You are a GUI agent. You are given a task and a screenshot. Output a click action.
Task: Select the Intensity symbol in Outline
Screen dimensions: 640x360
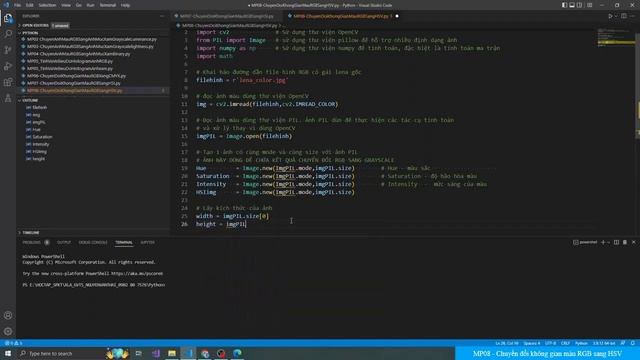click(40, 144)
